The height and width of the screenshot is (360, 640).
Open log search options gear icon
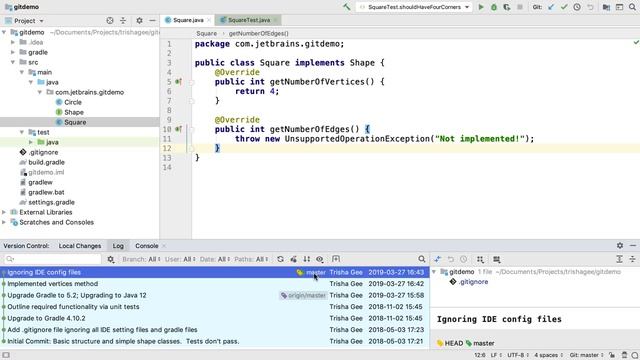(x=111, y=259)
